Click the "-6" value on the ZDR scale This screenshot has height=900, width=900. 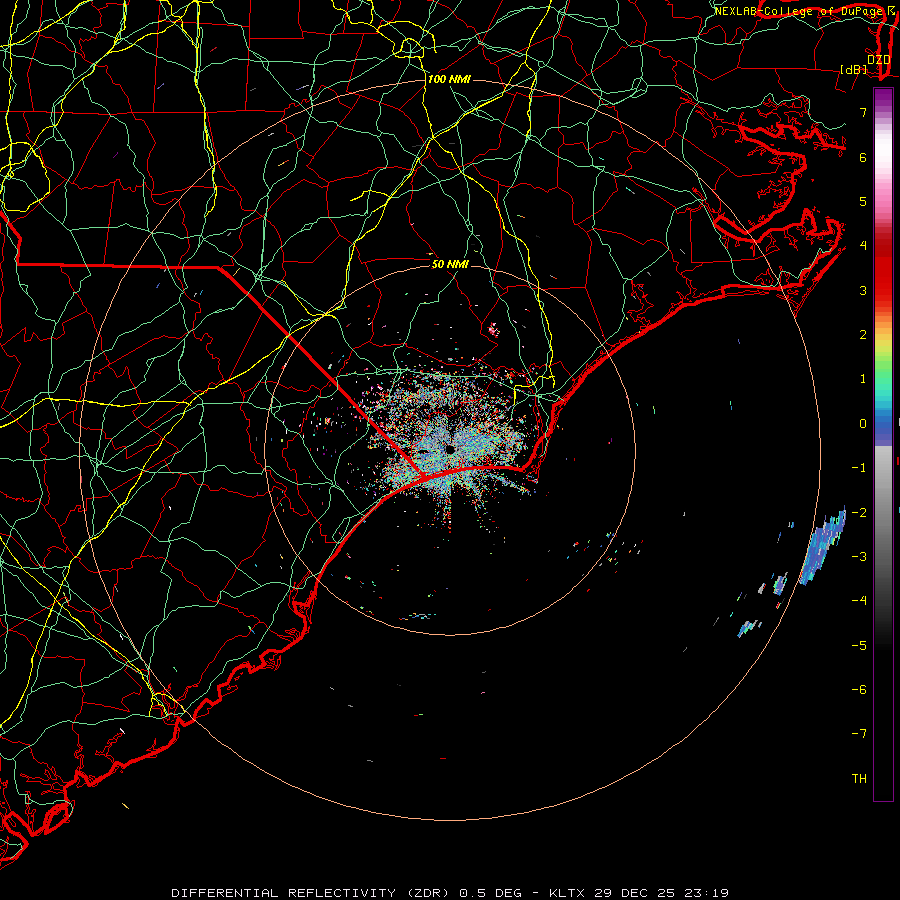(x=859, y=689)
